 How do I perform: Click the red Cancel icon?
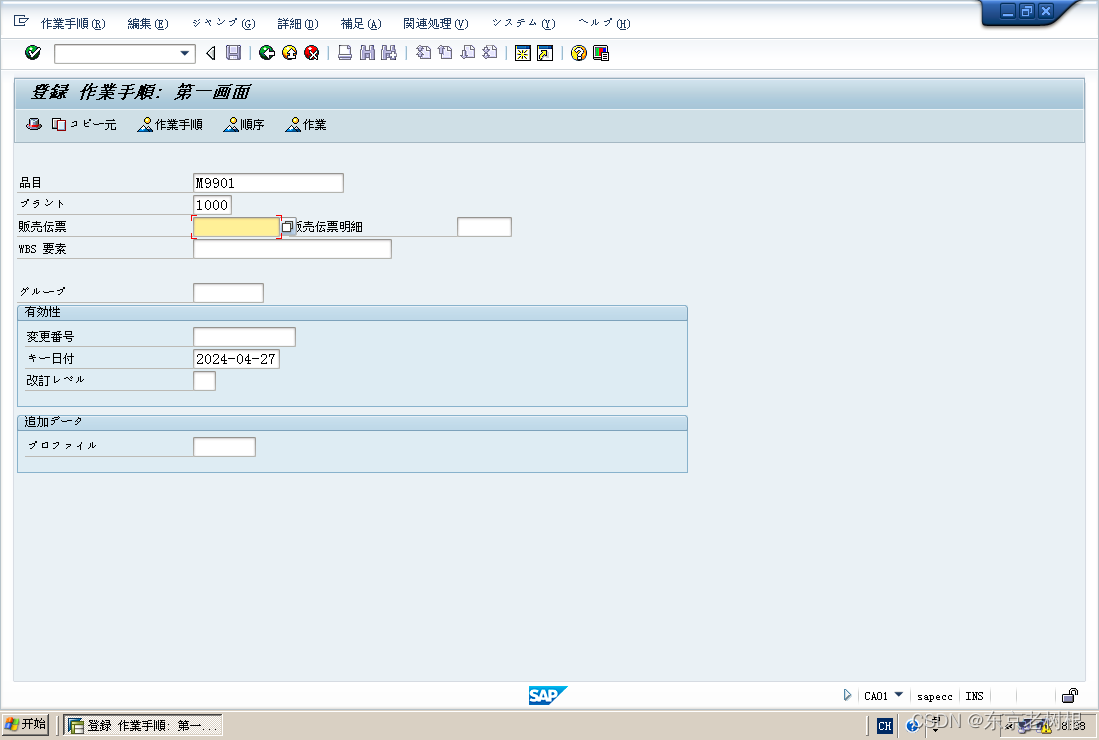pos(310,53)
